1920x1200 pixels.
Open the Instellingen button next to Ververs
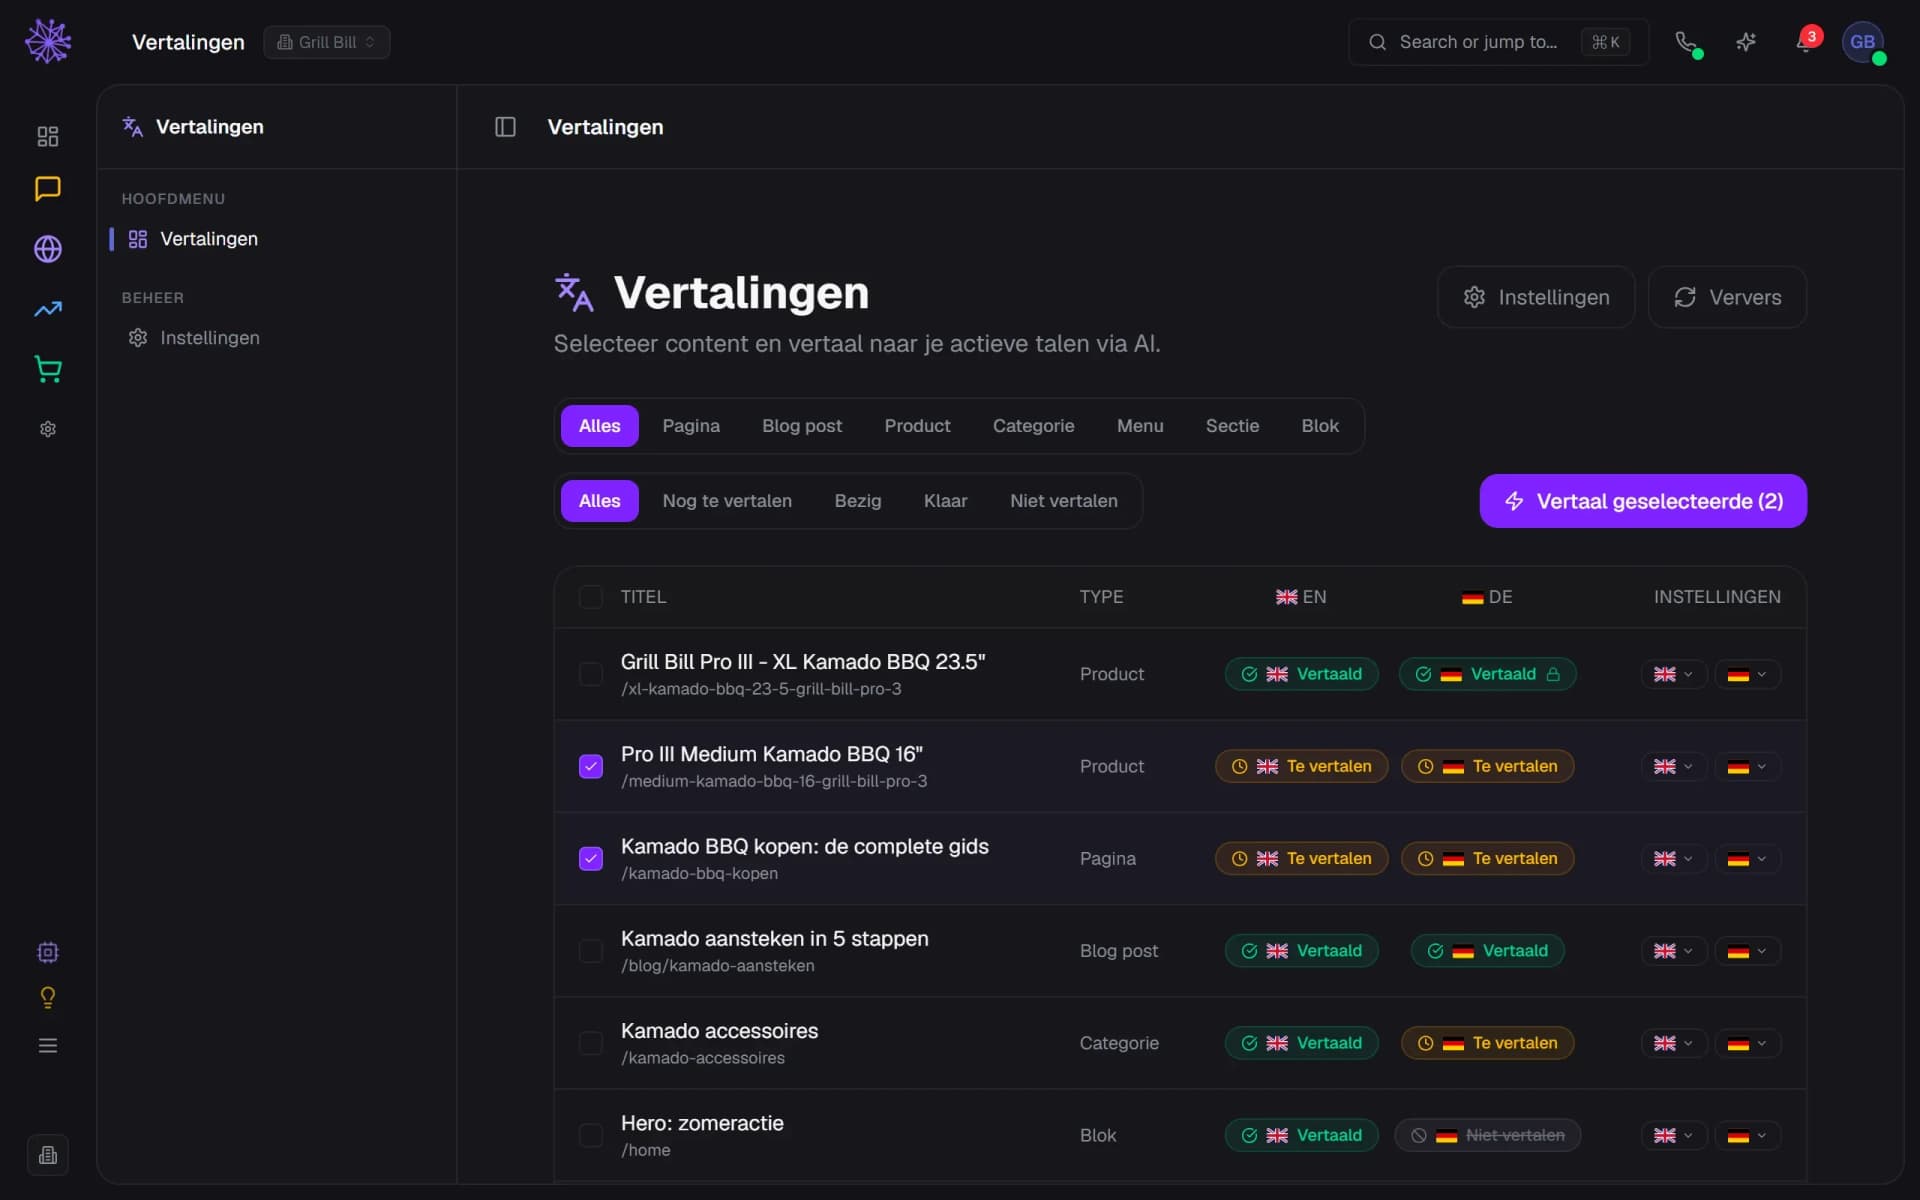pyautogui.click(x=1536, y=297)
